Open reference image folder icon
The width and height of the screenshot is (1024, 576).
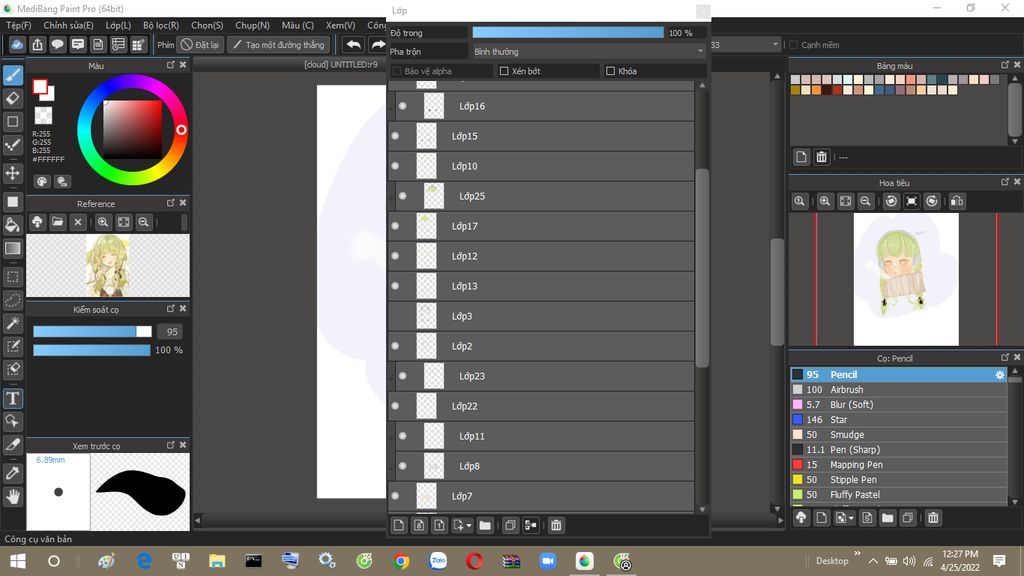[57, 222]
